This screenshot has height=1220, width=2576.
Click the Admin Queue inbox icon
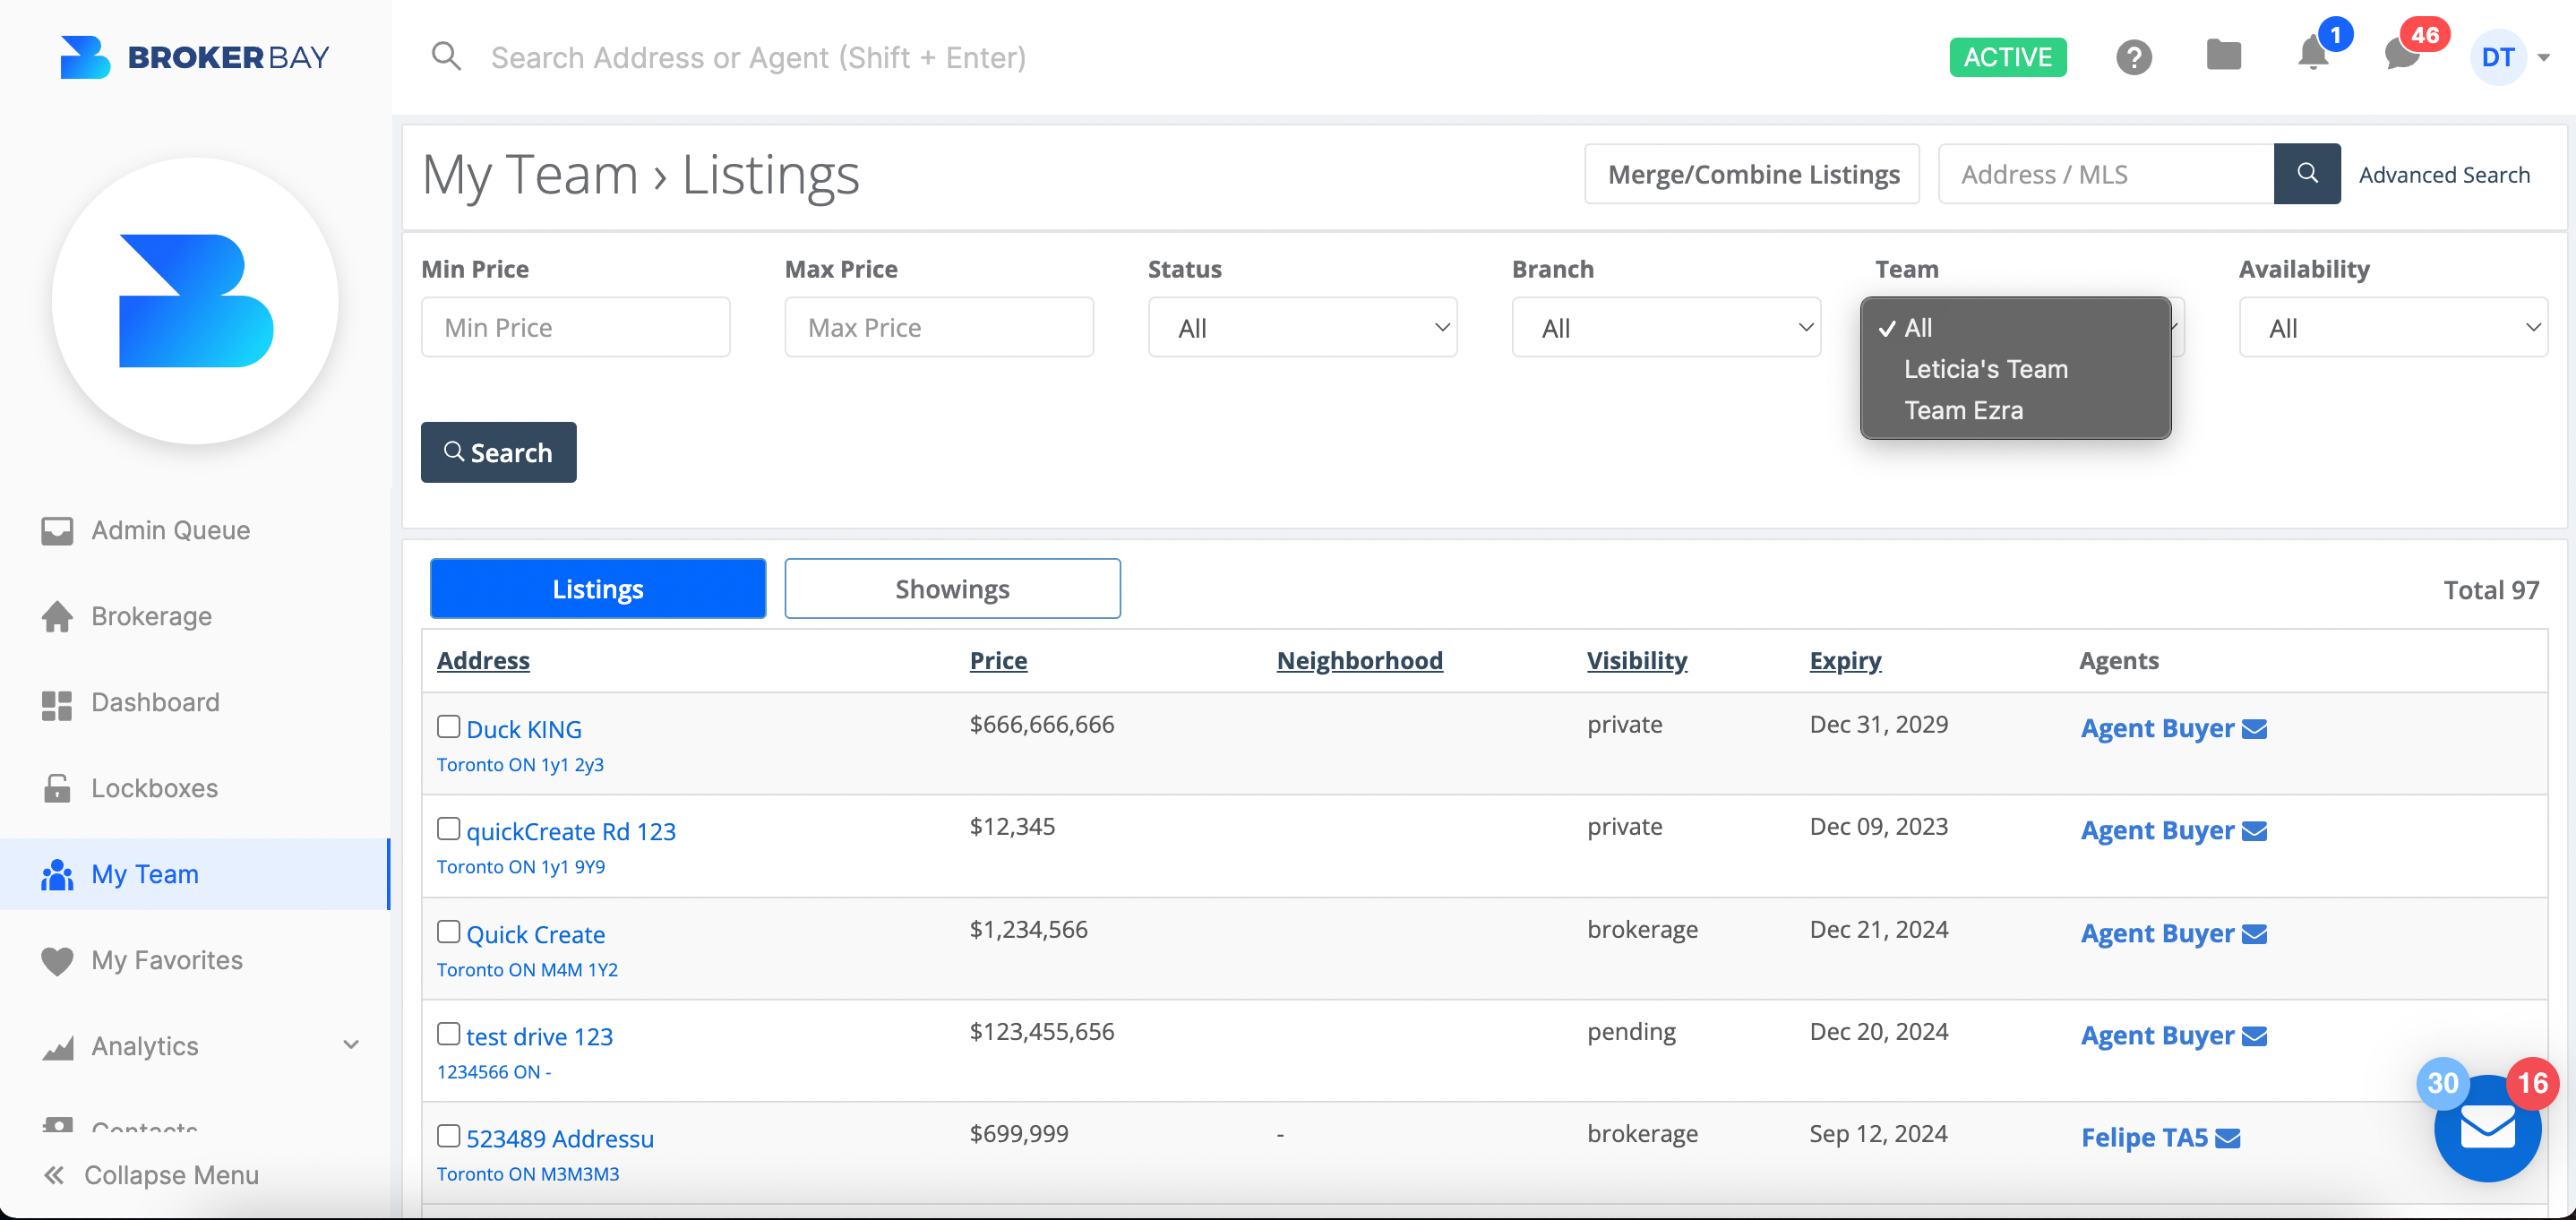(57, 530)
